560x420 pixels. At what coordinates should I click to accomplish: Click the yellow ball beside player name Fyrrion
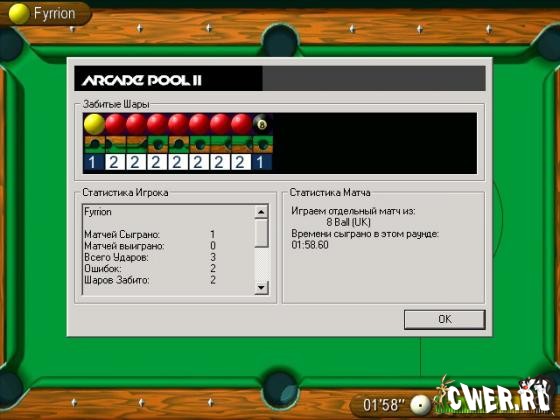coord(19,14)
